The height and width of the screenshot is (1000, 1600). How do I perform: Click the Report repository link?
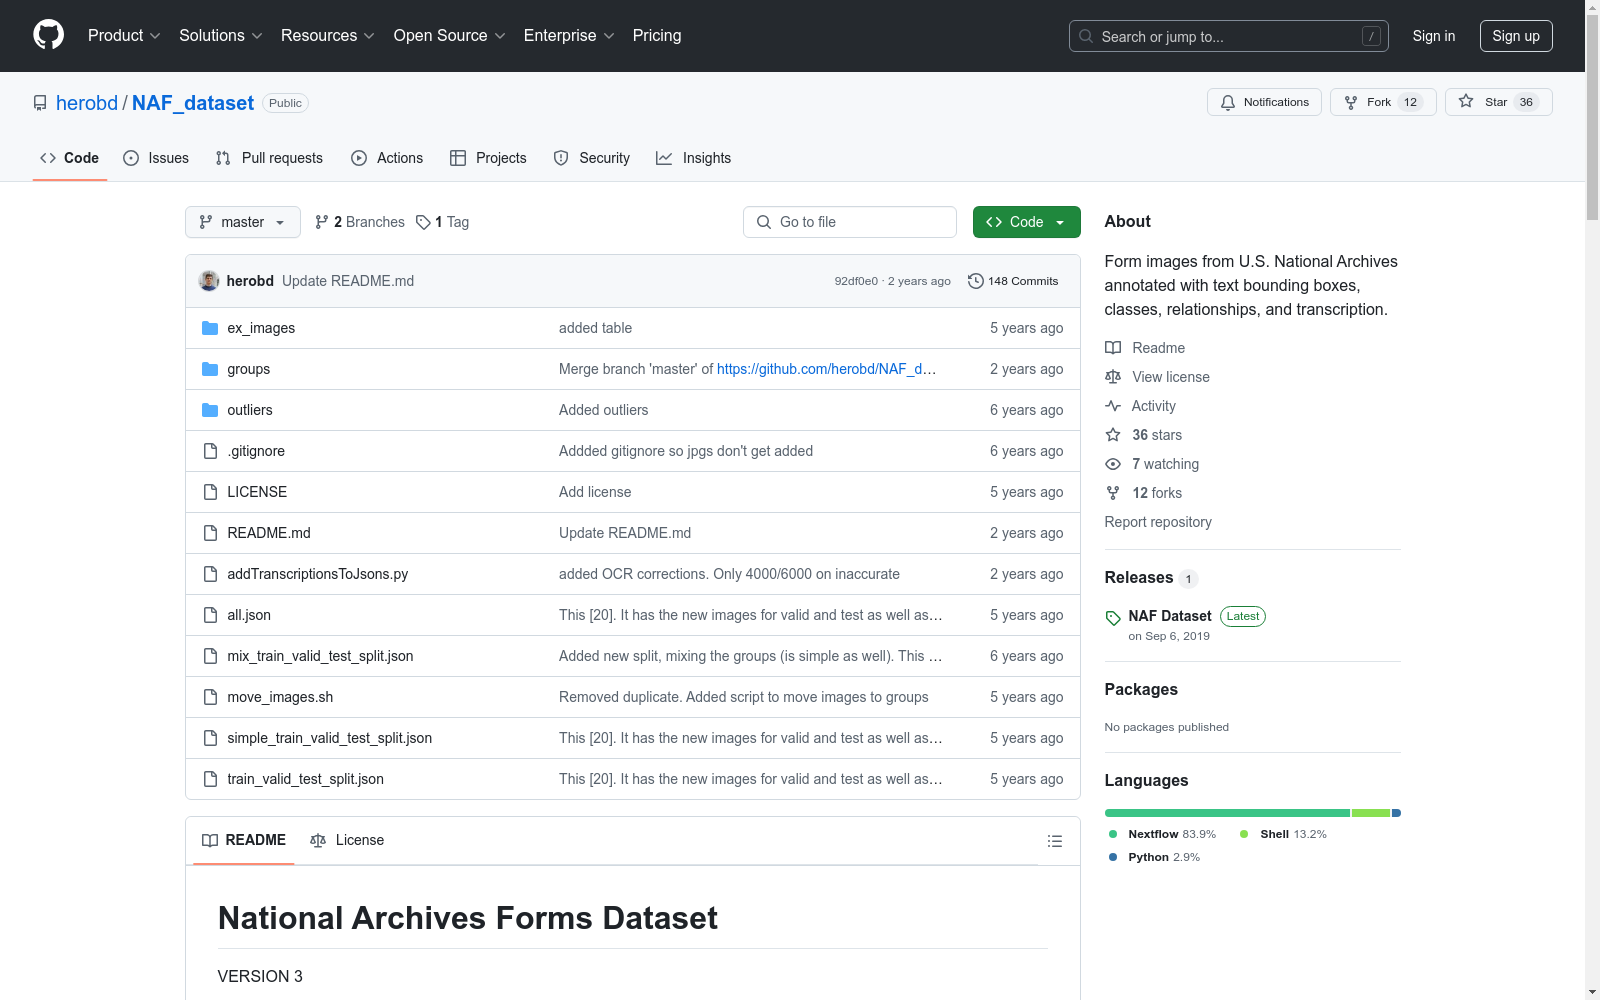1158,522
